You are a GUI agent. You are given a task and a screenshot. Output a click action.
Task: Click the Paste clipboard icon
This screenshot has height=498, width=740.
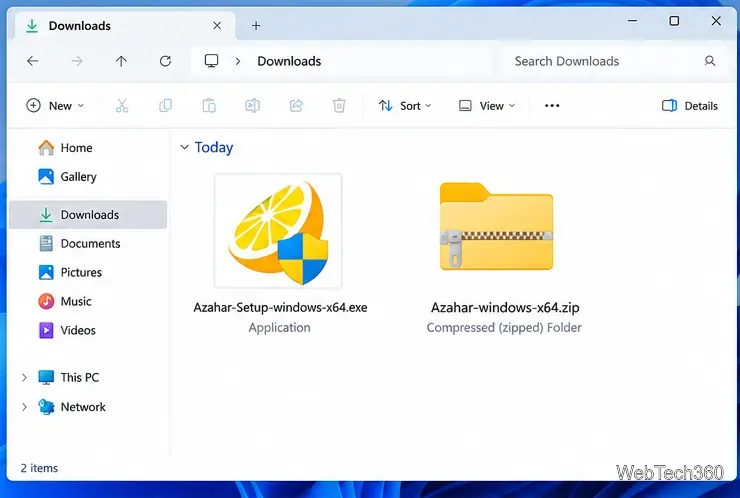pos(209,106)
